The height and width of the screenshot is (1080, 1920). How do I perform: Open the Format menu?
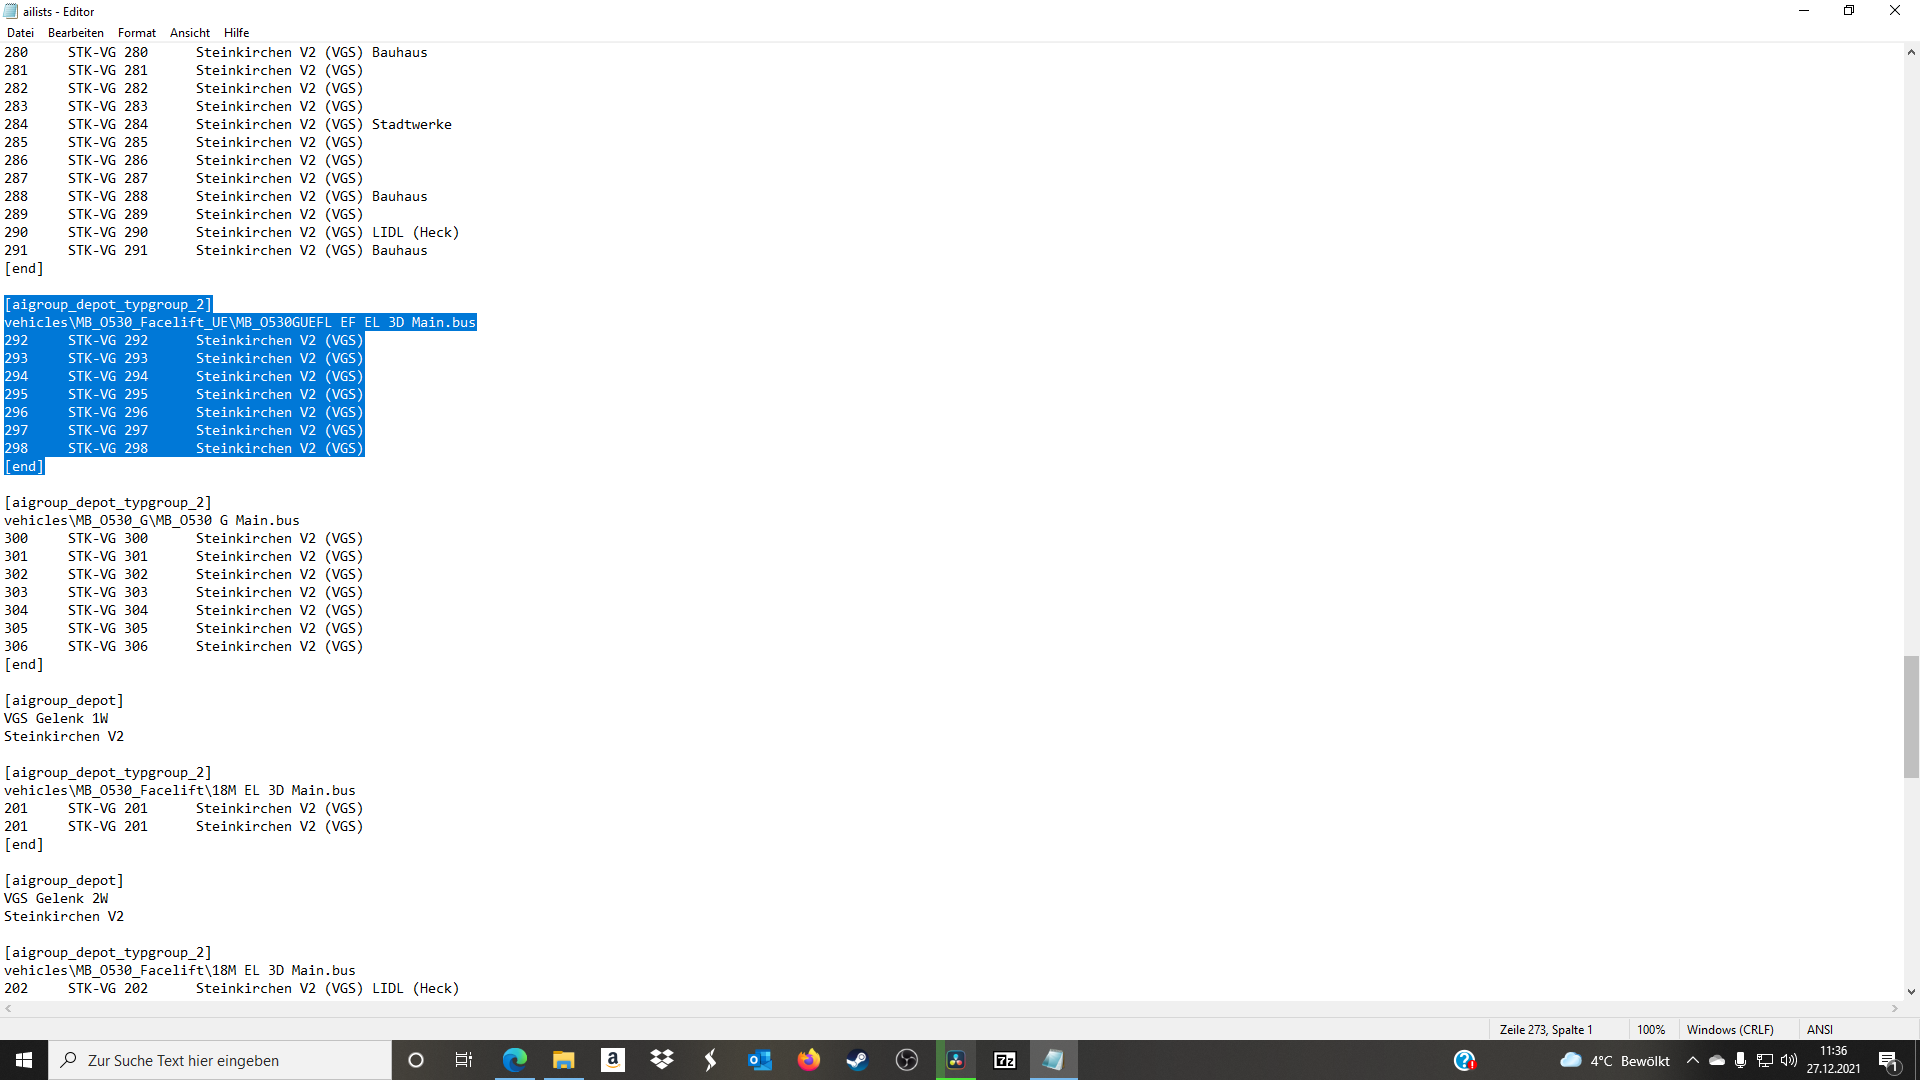(137, 33)
